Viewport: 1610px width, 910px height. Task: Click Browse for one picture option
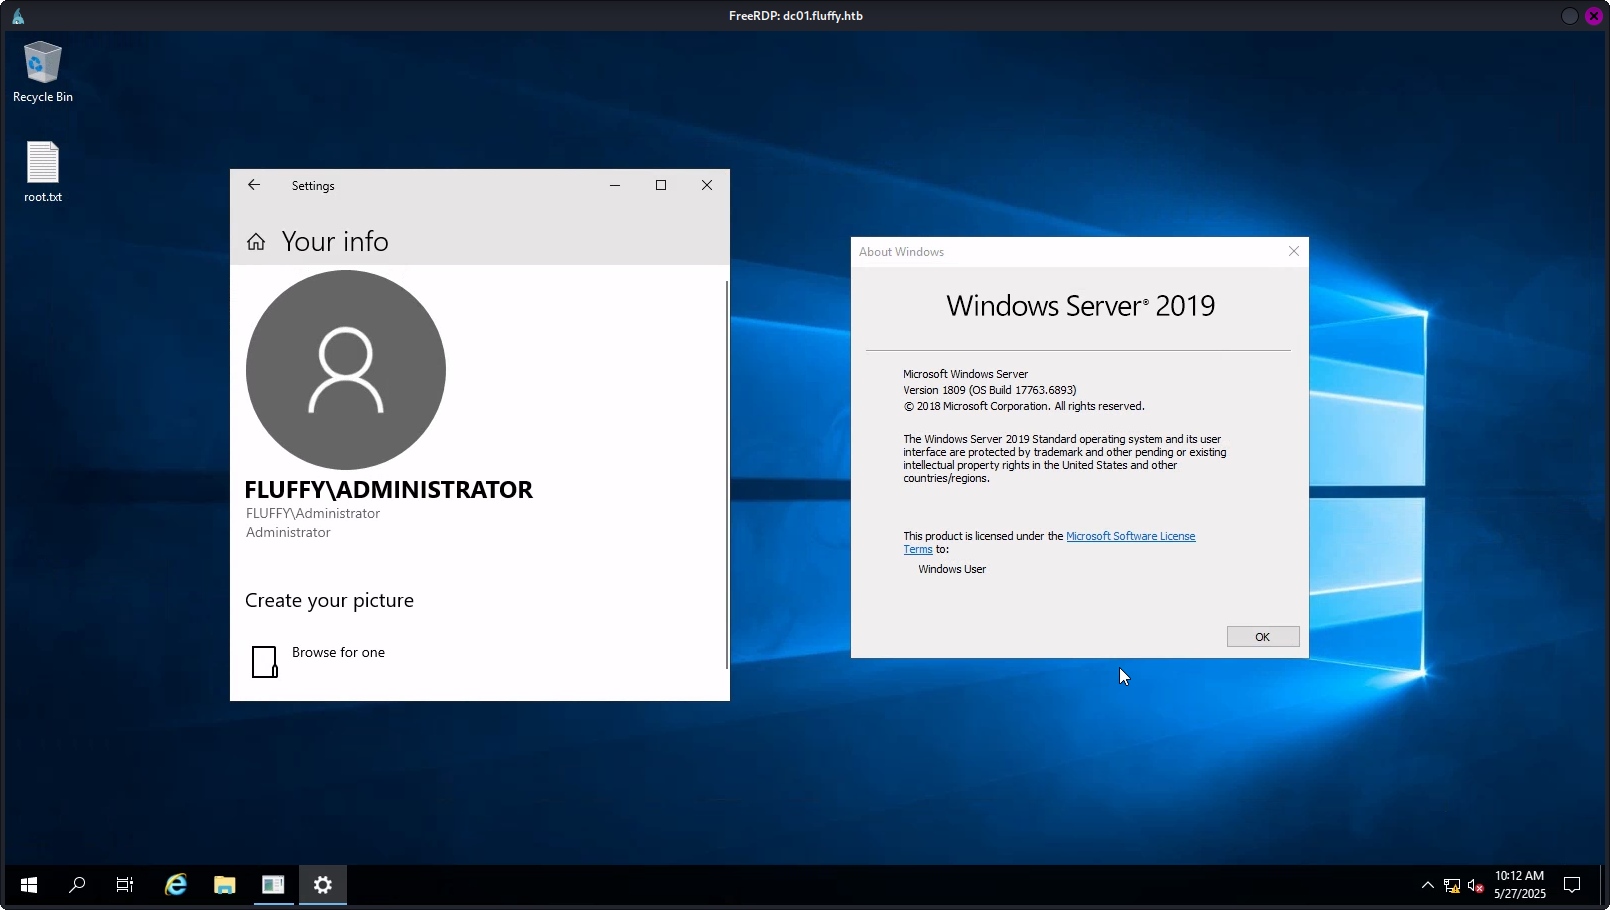[x=338, y=653]
